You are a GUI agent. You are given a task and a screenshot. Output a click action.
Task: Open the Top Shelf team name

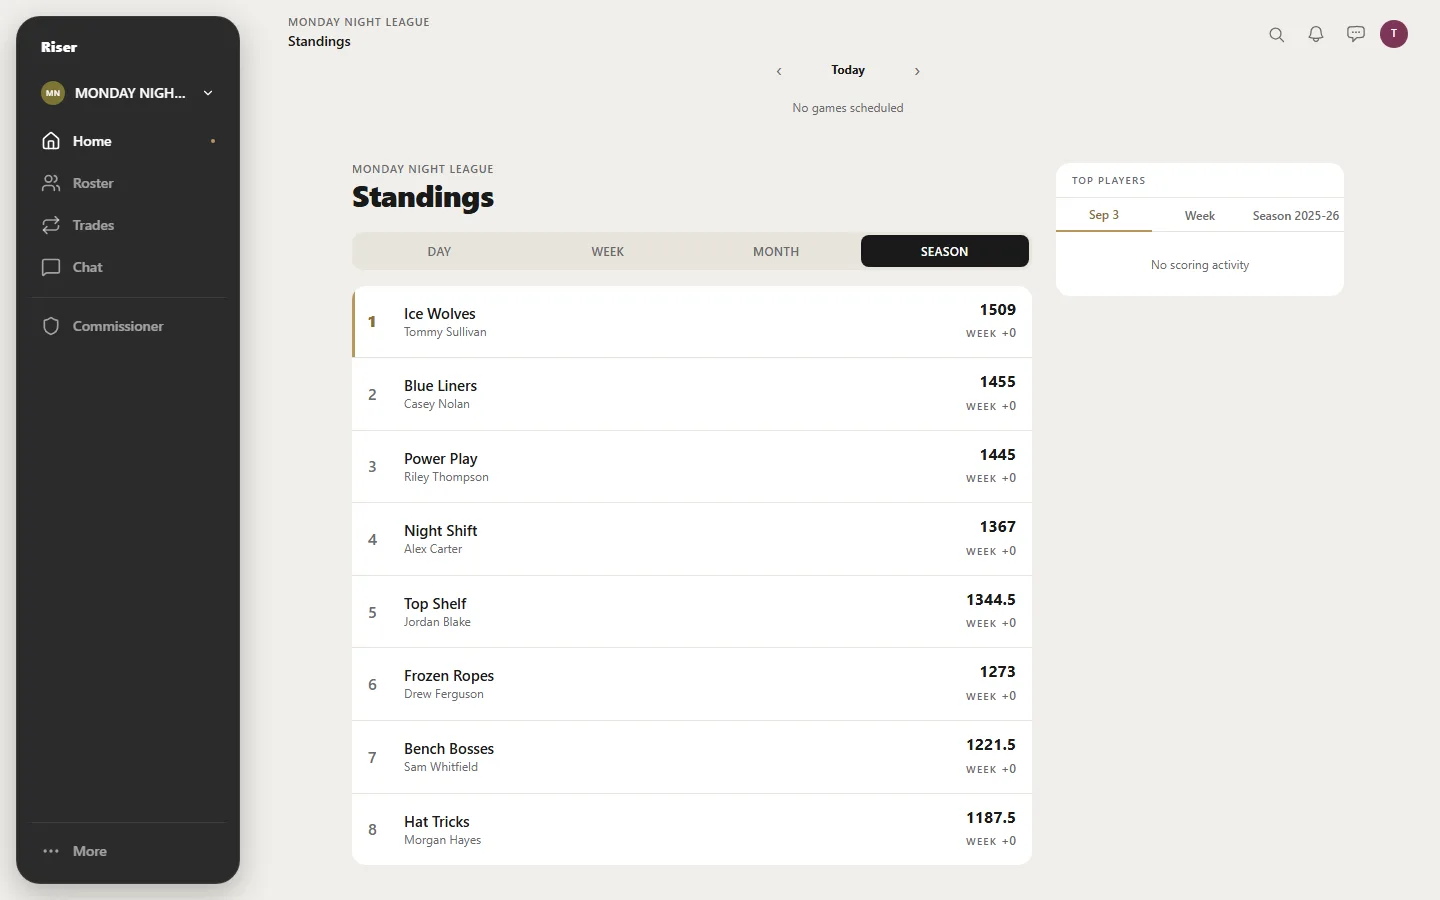coord(435,604)
